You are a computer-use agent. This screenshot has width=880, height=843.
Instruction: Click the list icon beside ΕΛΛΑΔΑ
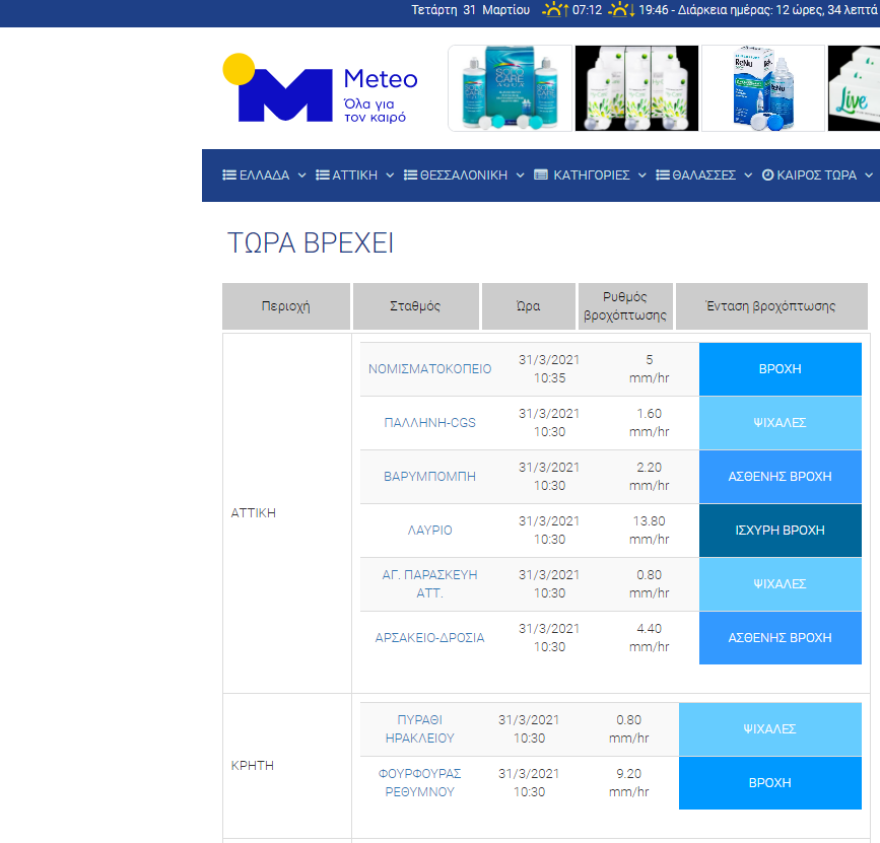click(x=229, y=175)
